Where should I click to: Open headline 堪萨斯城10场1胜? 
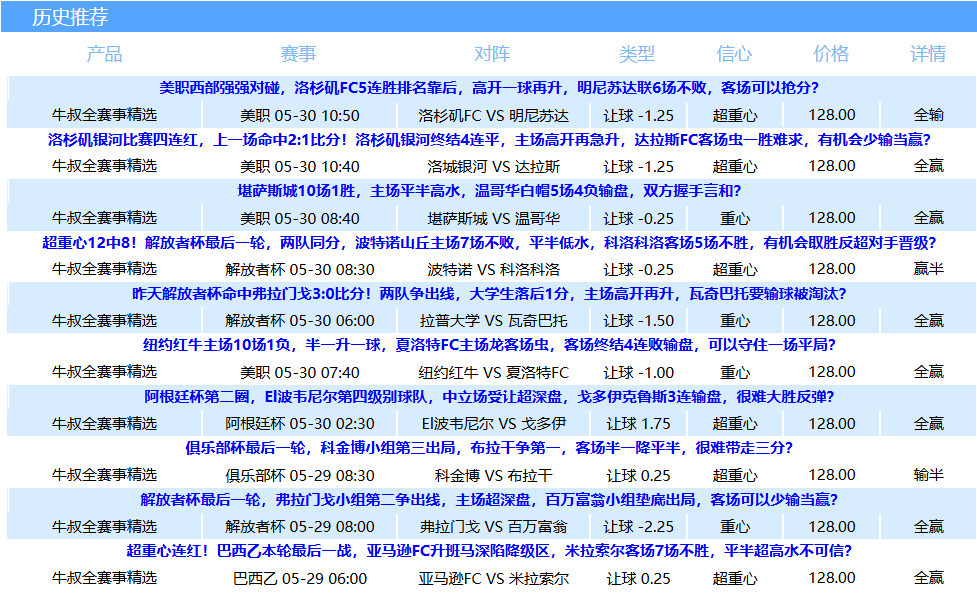(x=489, y=191)
